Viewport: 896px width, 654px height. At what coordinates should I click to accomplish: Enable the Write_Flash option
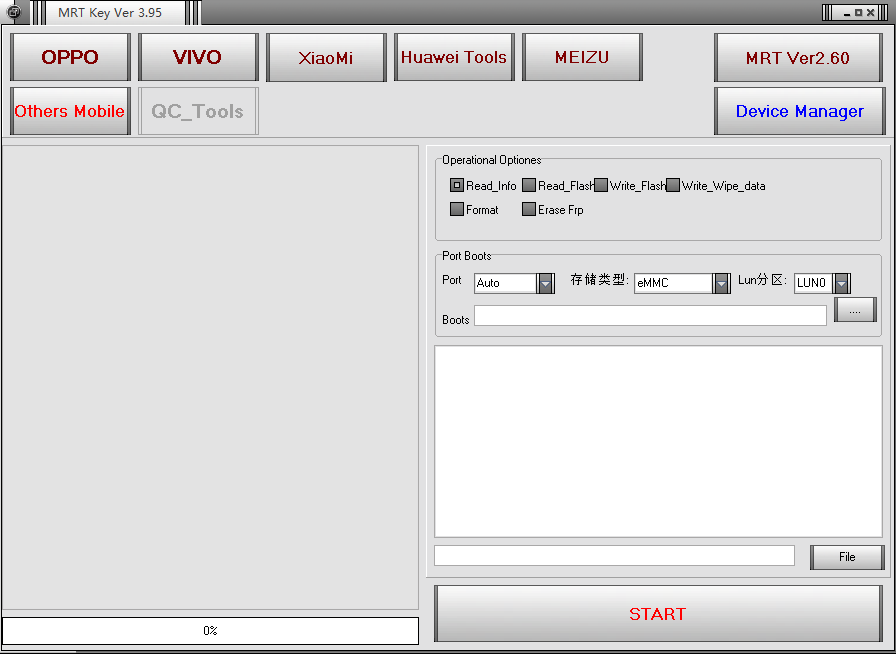click(x=601, y=185)
